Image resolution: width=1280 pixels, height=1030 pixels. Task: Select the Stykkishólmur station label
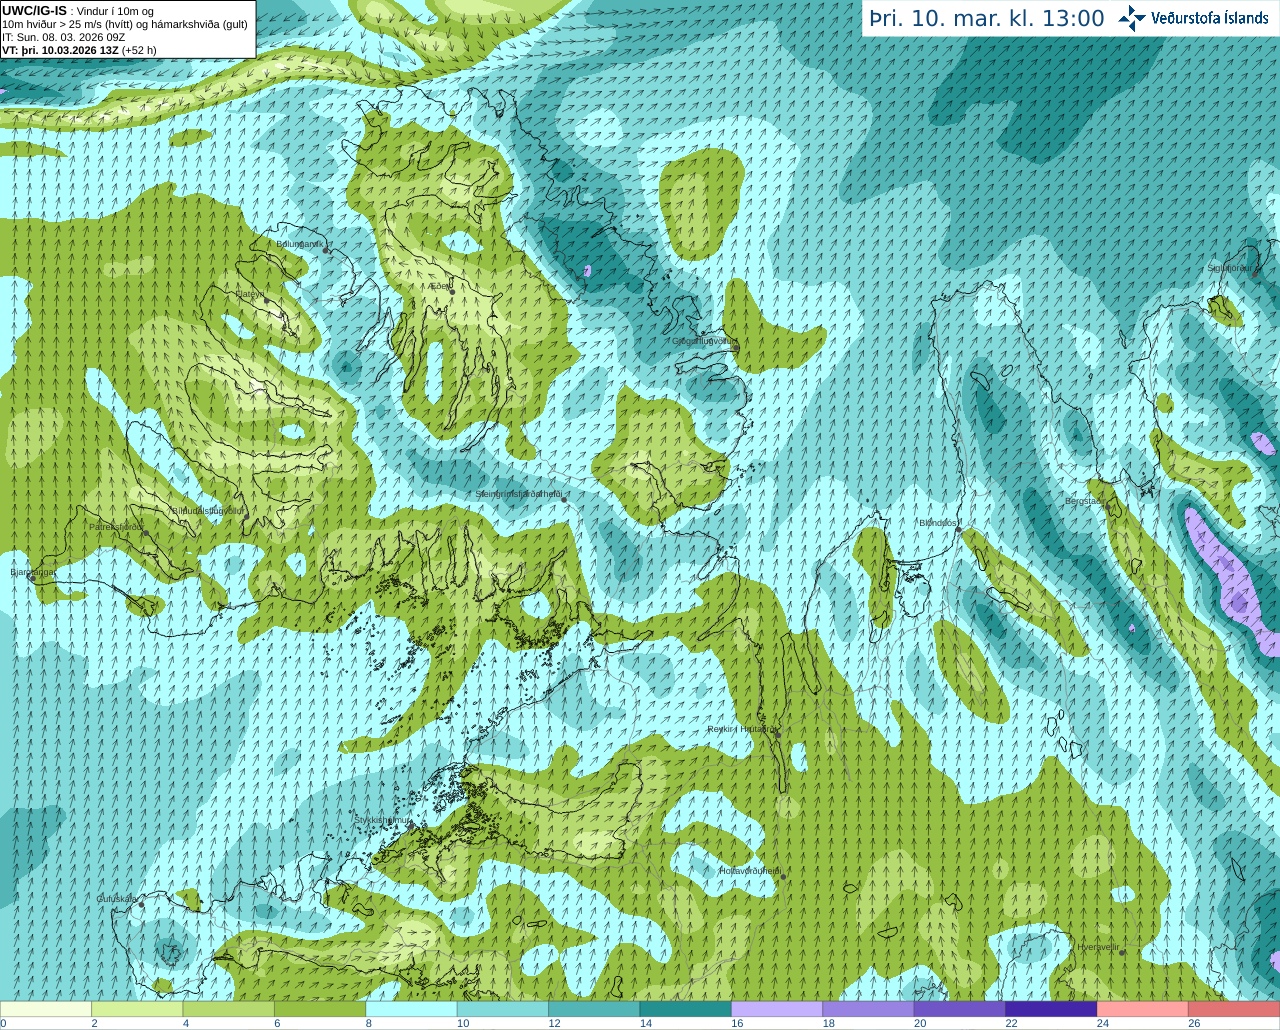point(382,820)
